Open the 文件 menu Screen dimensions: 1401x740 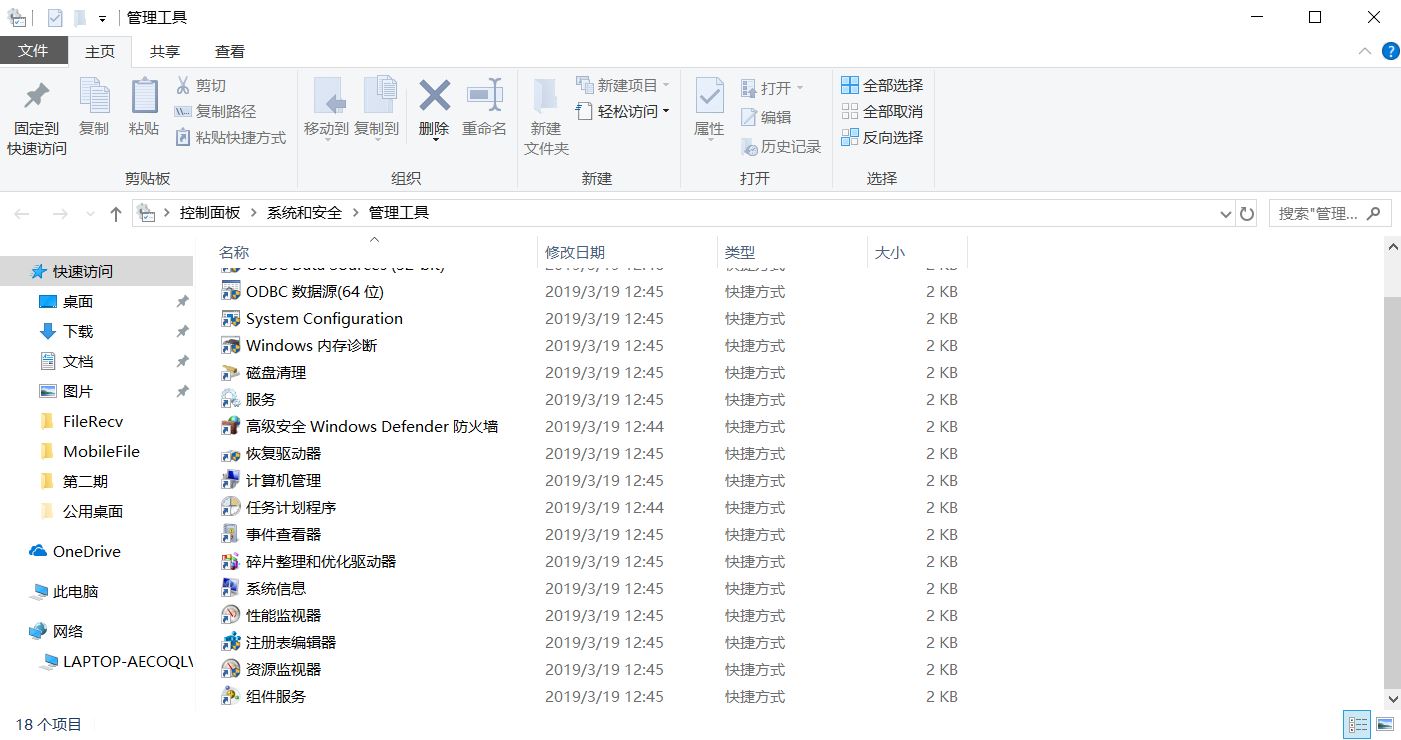(34, 51)
